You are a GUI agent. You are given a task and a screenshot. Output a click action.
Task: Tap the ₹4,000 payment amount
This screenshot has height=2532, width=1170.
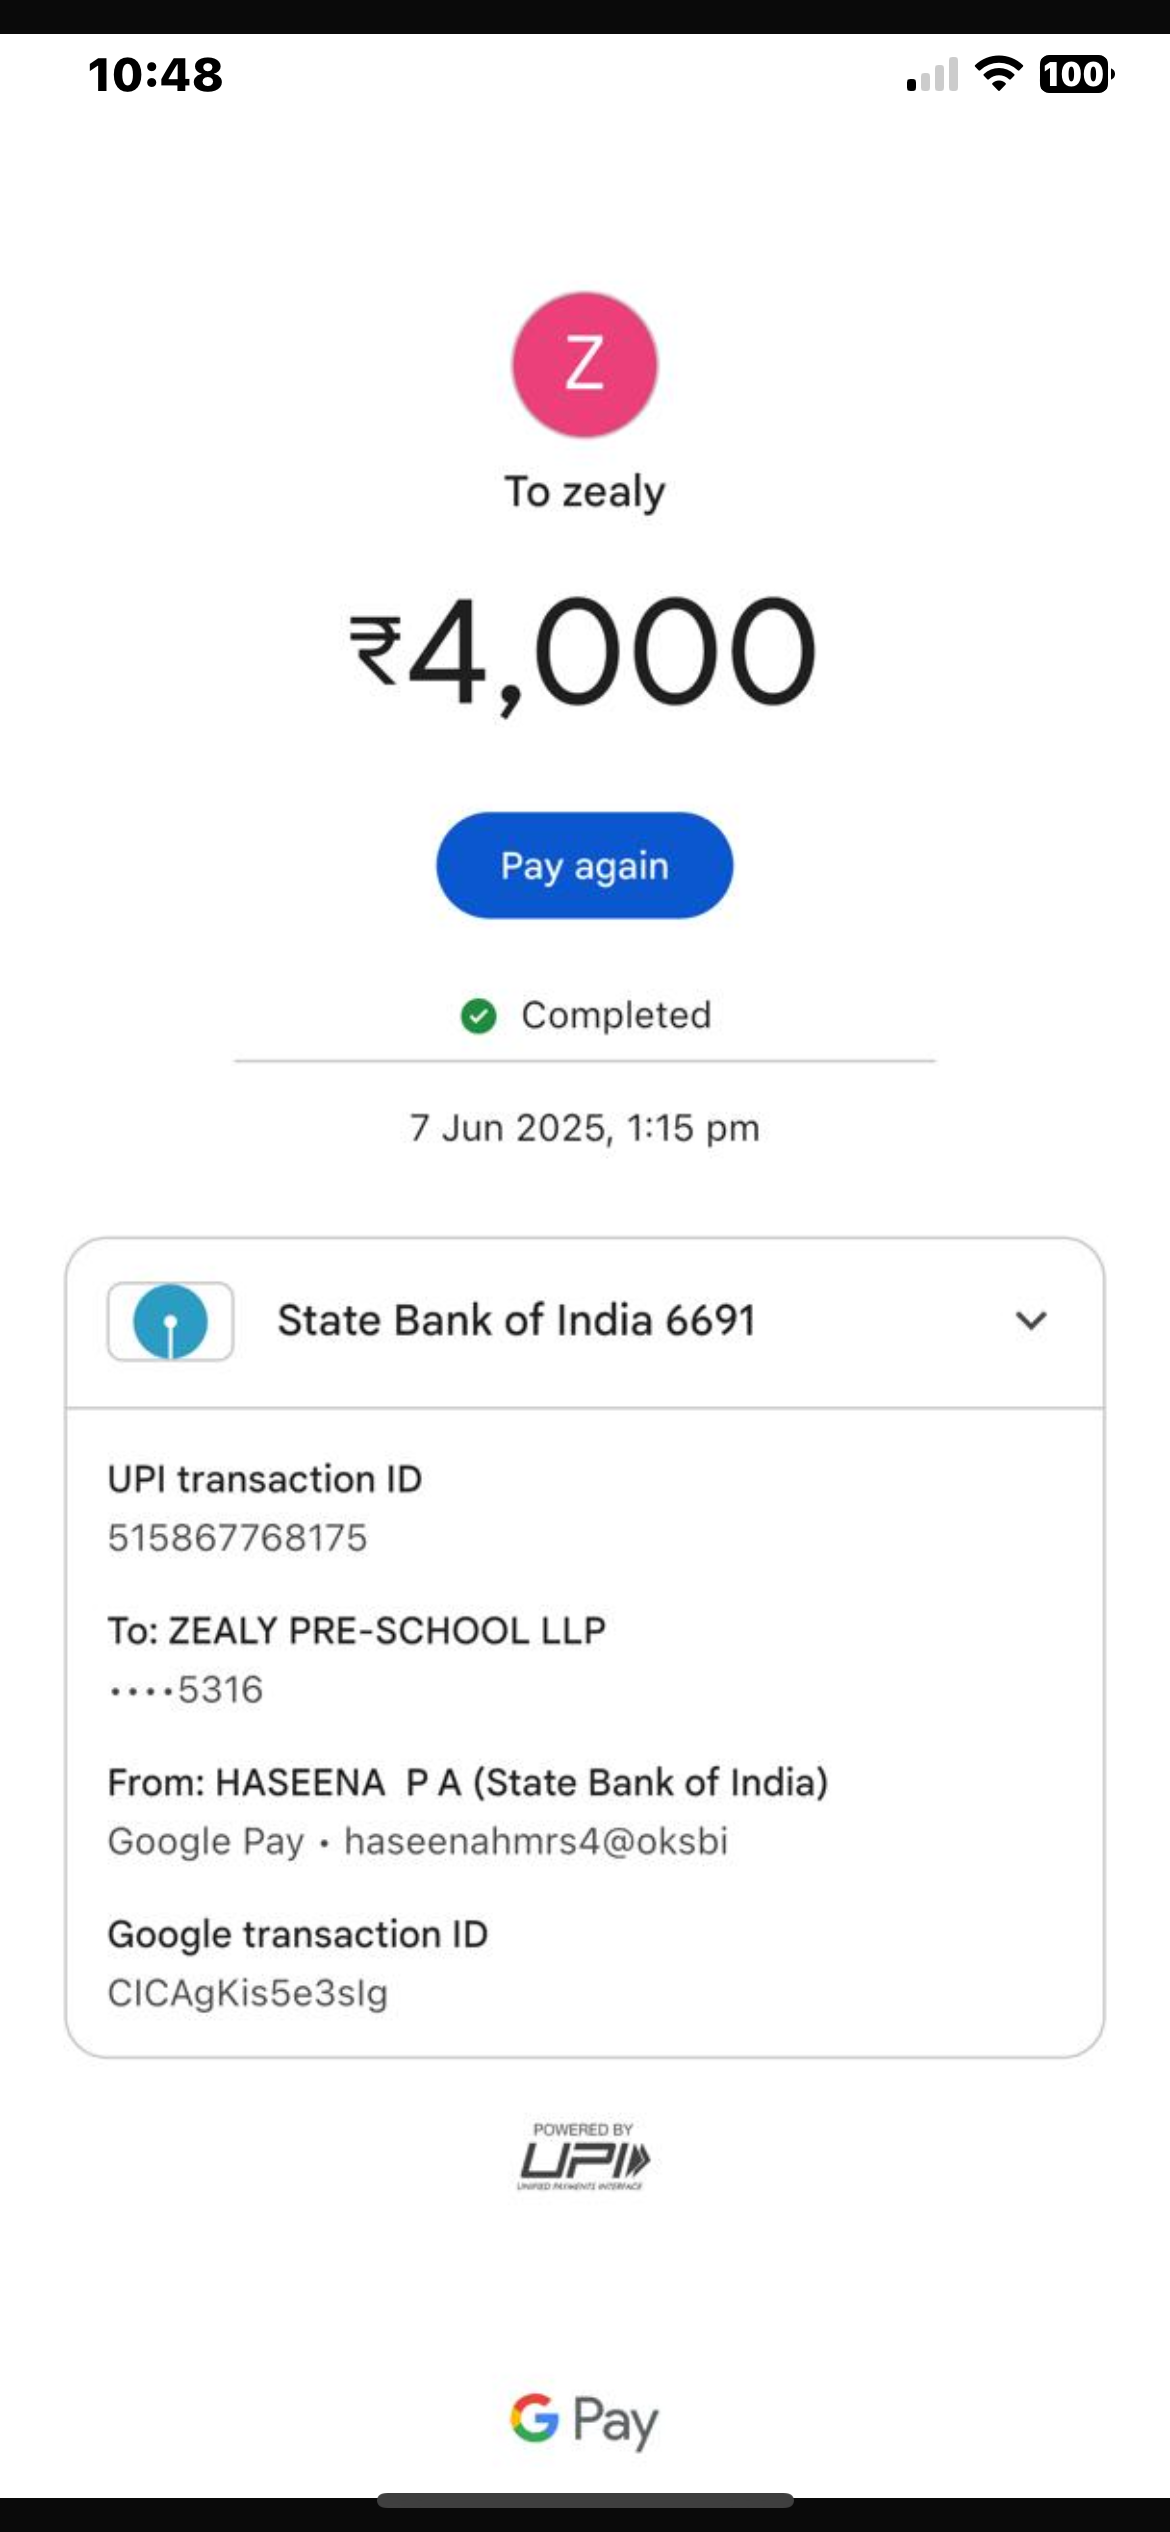[x=584, y=652]
